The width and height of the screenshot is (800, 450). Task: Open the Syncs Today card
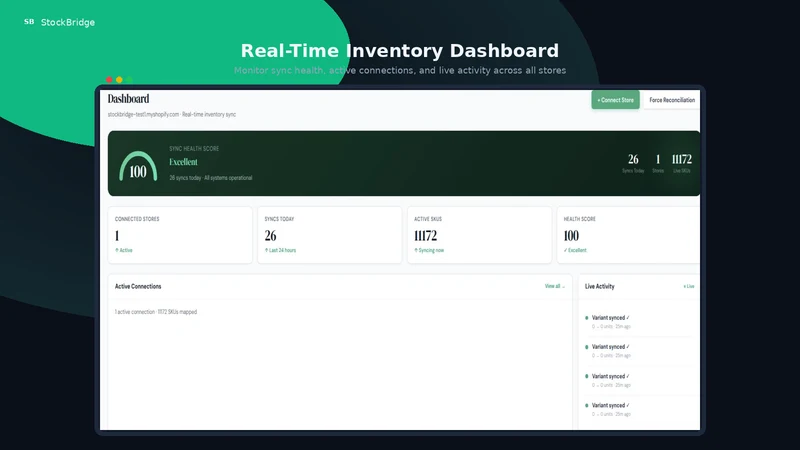point(330,235)
